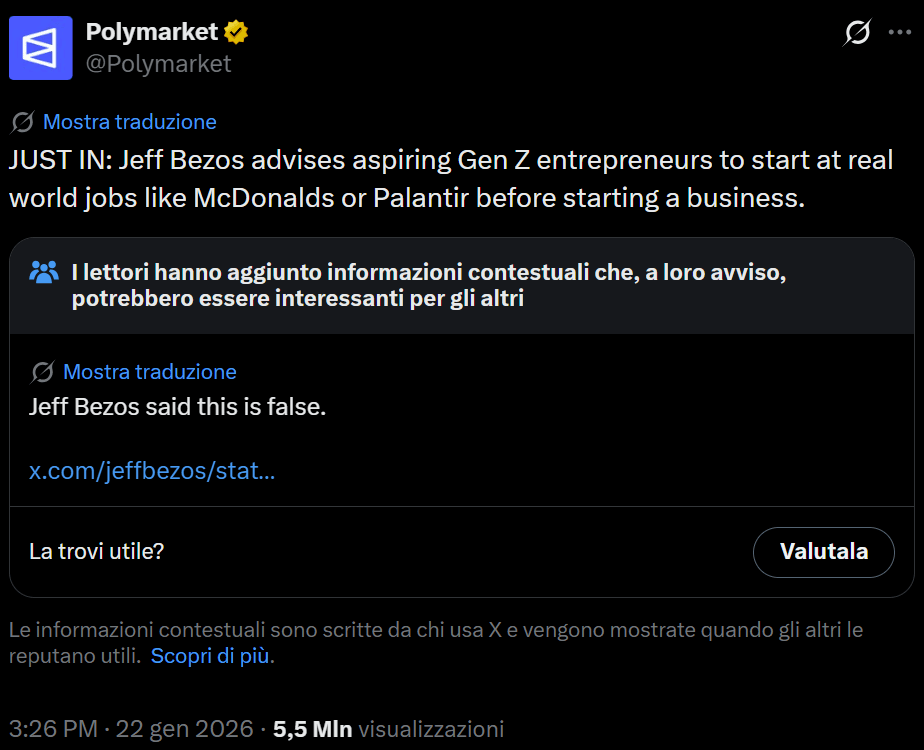Click the Polymarket profile avatar logo
This screenshot has width=924, height=750.
point(41,48)
